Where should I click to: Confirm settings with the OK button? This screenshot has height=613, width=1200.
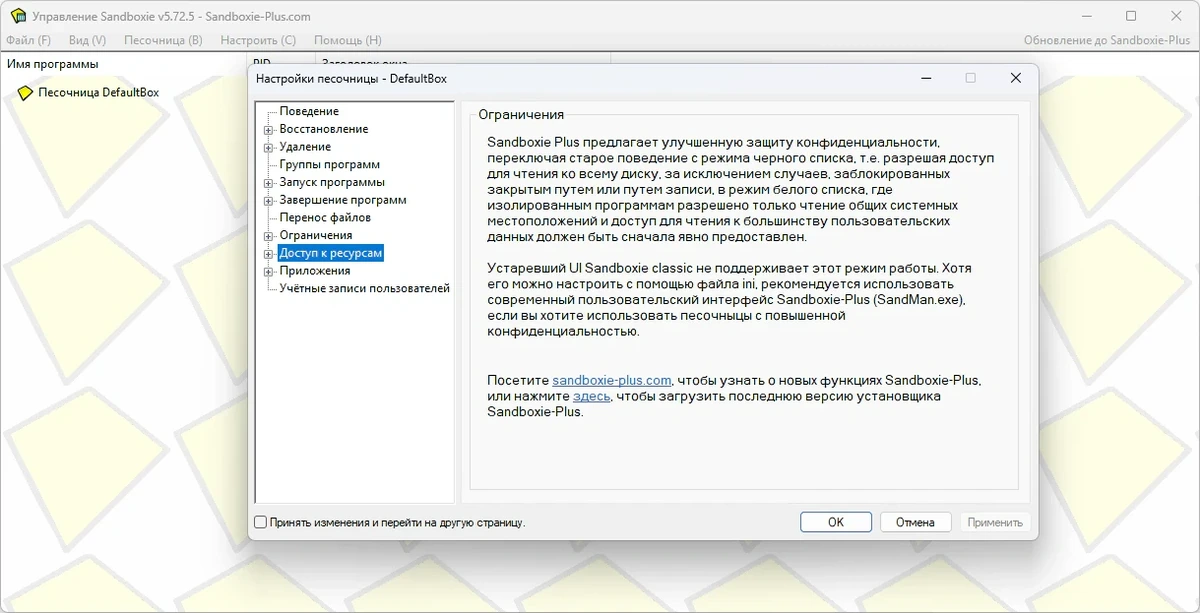836,522
